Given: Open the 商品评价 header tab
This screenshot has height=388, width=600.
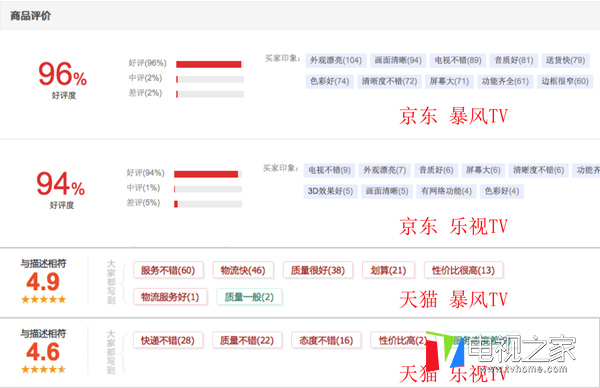Looking at the screenshot, I should point(31,16).
